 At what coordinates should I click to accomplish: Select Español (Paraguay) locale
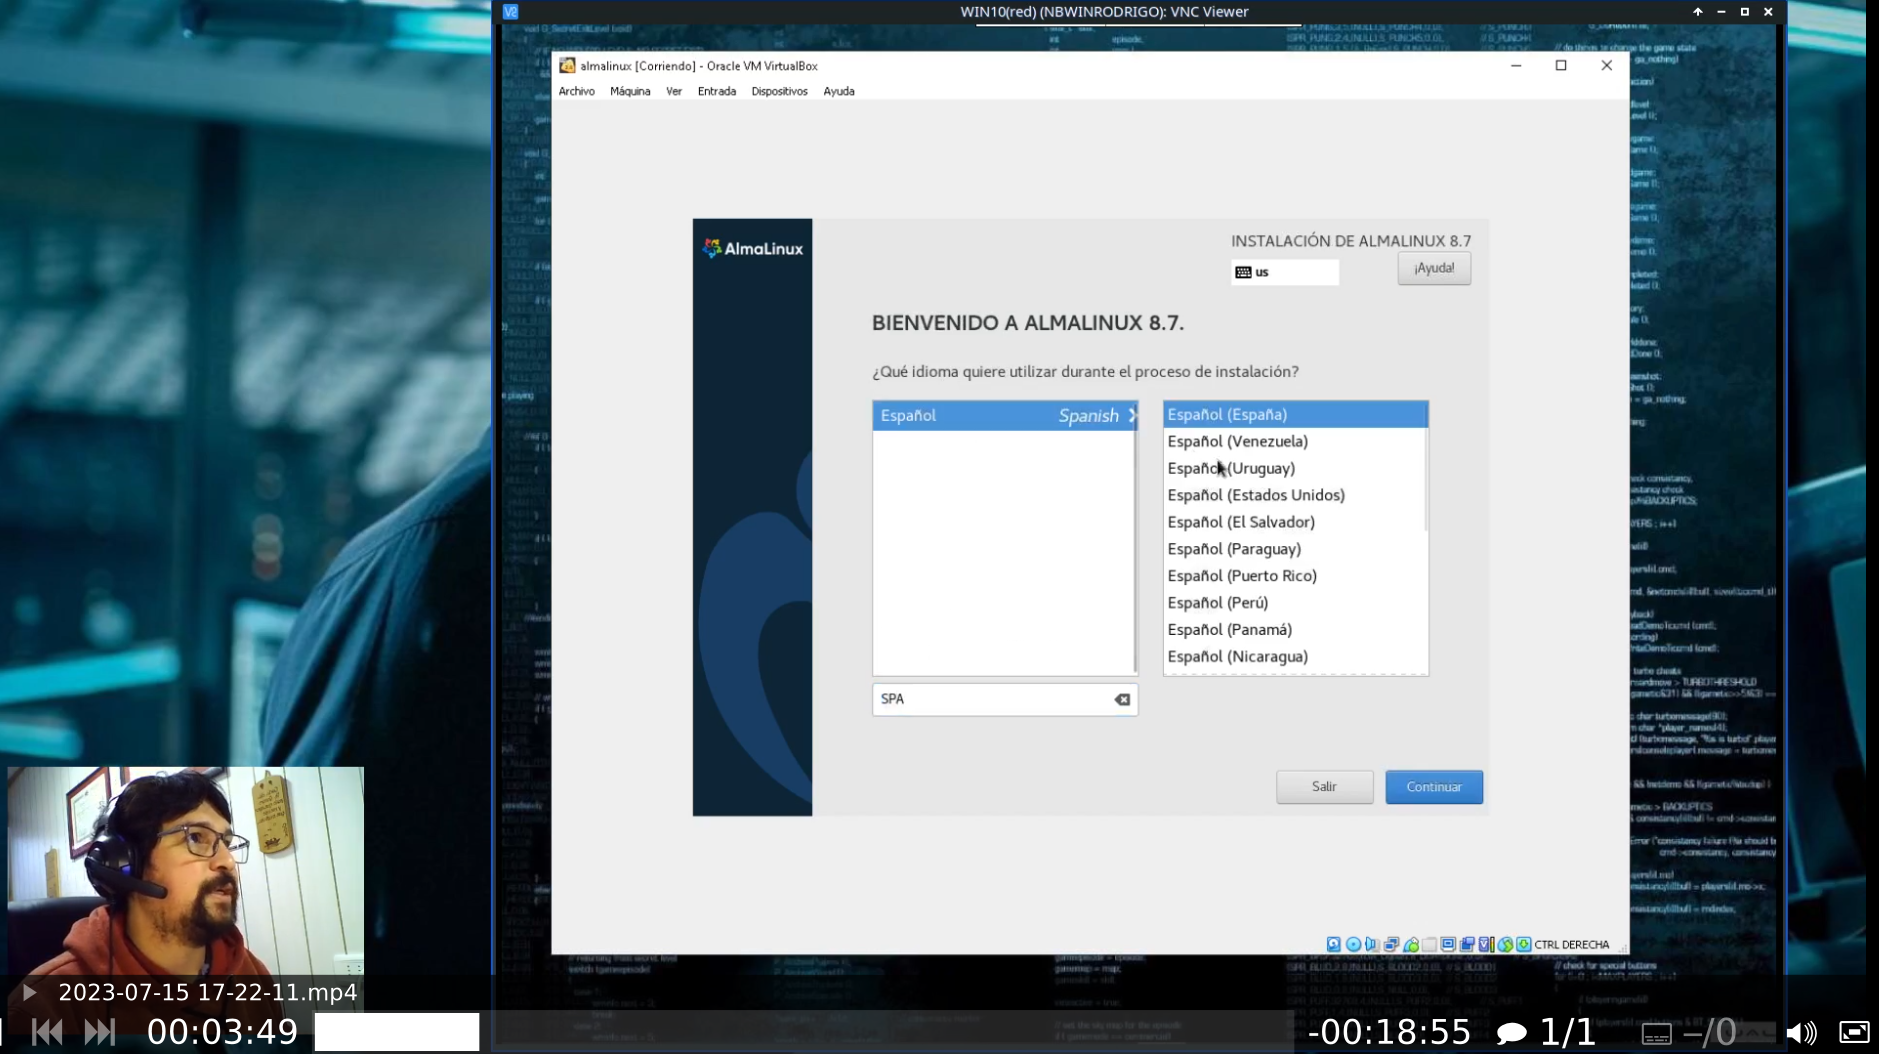tap(1295, 549)
